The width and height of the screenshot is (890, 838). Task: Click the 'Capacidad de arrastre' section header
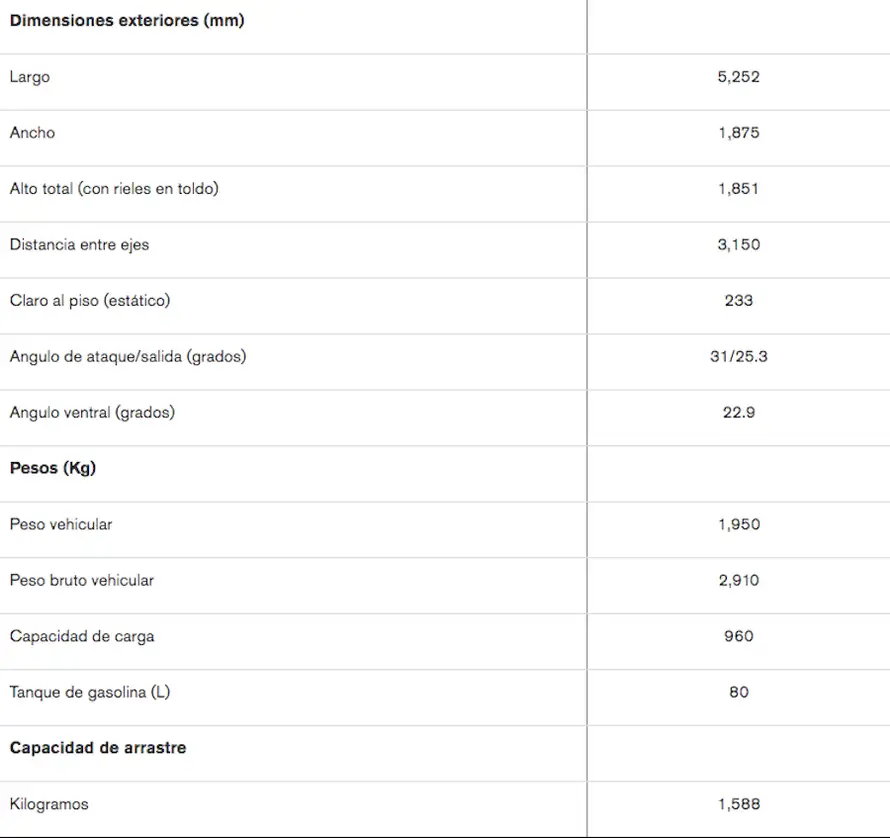coord(98,748)
